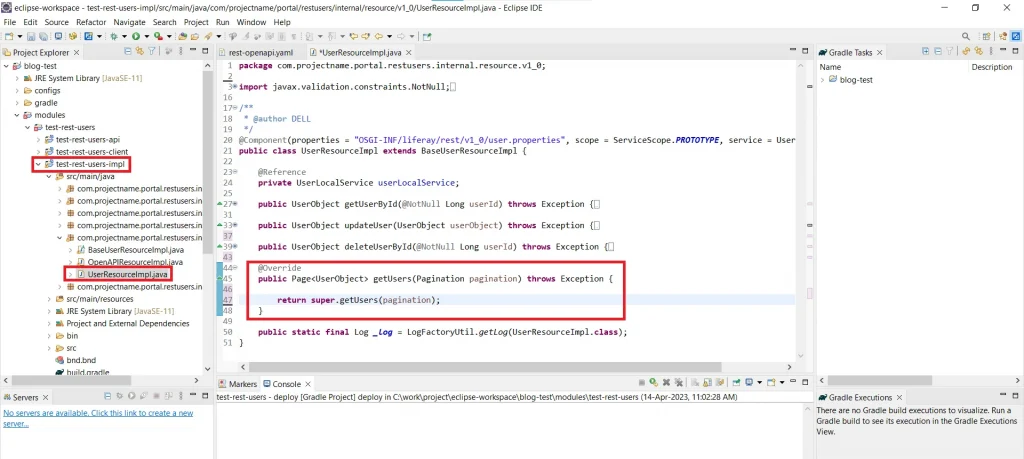1024x459 pixels.
Task: Switch to the Markers tab
Action: point(238,384)
